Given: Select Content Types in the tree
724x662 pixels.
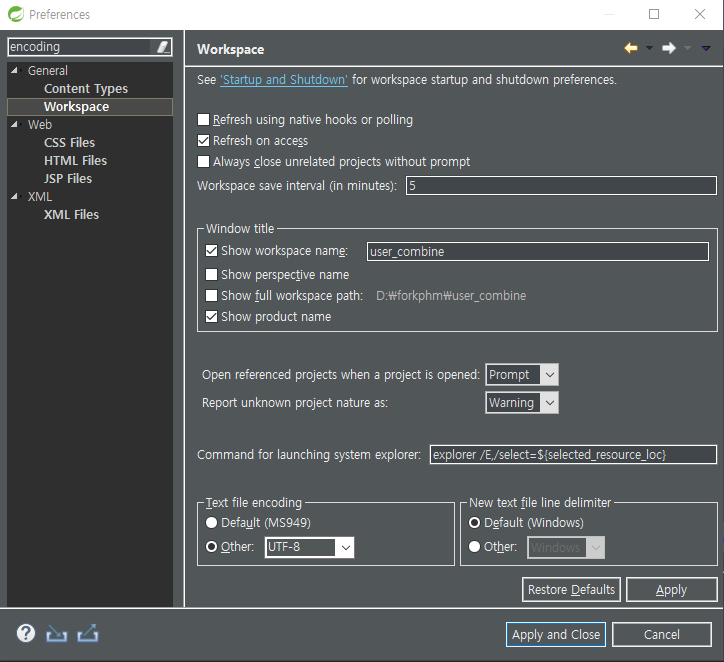Looking at the screenshot, I should [86, 89].
